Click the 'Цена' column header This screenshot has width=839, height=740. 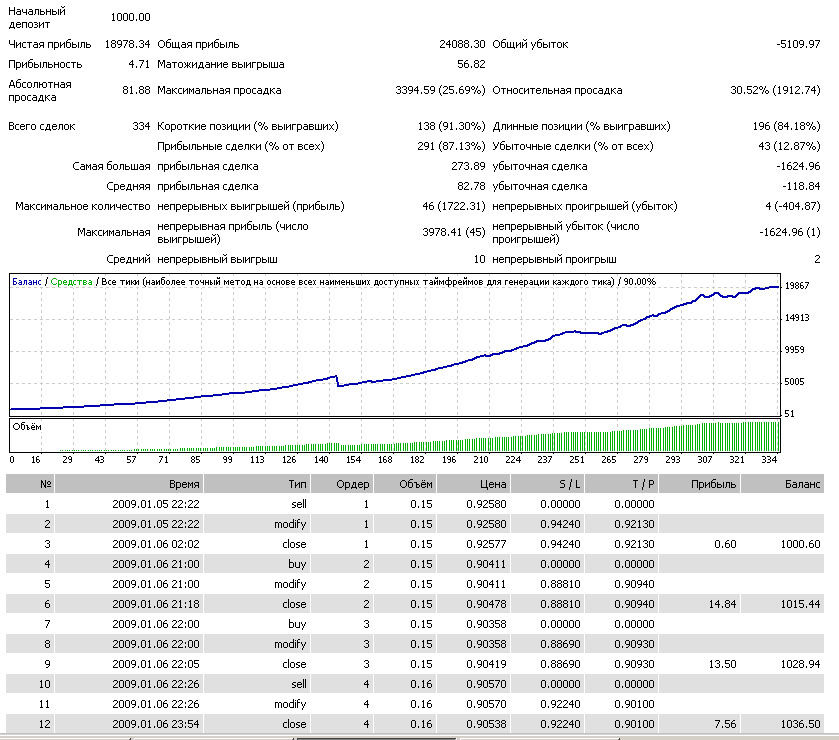[472, 484]
